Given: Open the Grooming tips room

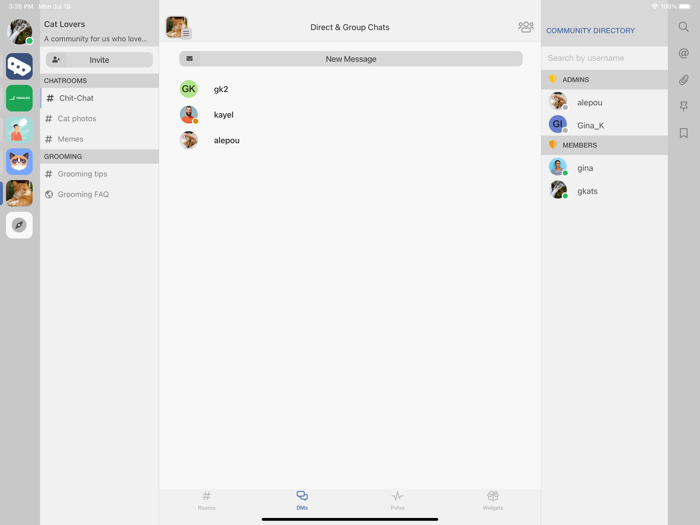Looking at the screenshot, I should (x=100, y=174).
